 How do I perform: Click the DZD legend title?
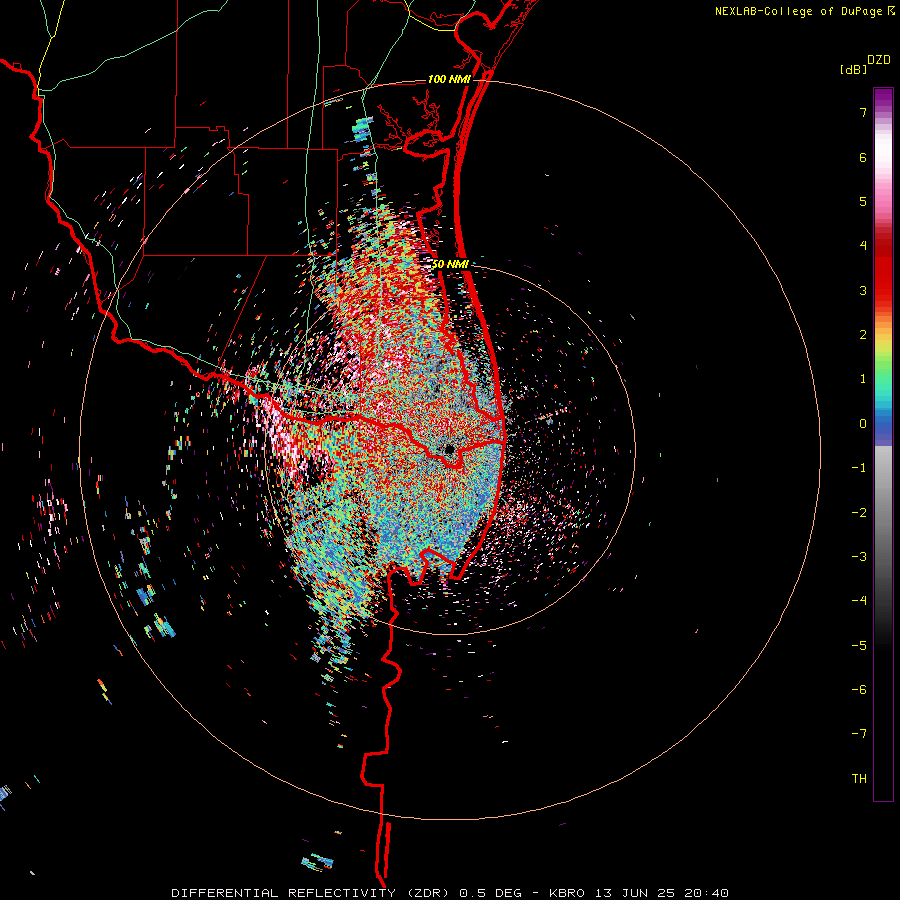(879, 60)
